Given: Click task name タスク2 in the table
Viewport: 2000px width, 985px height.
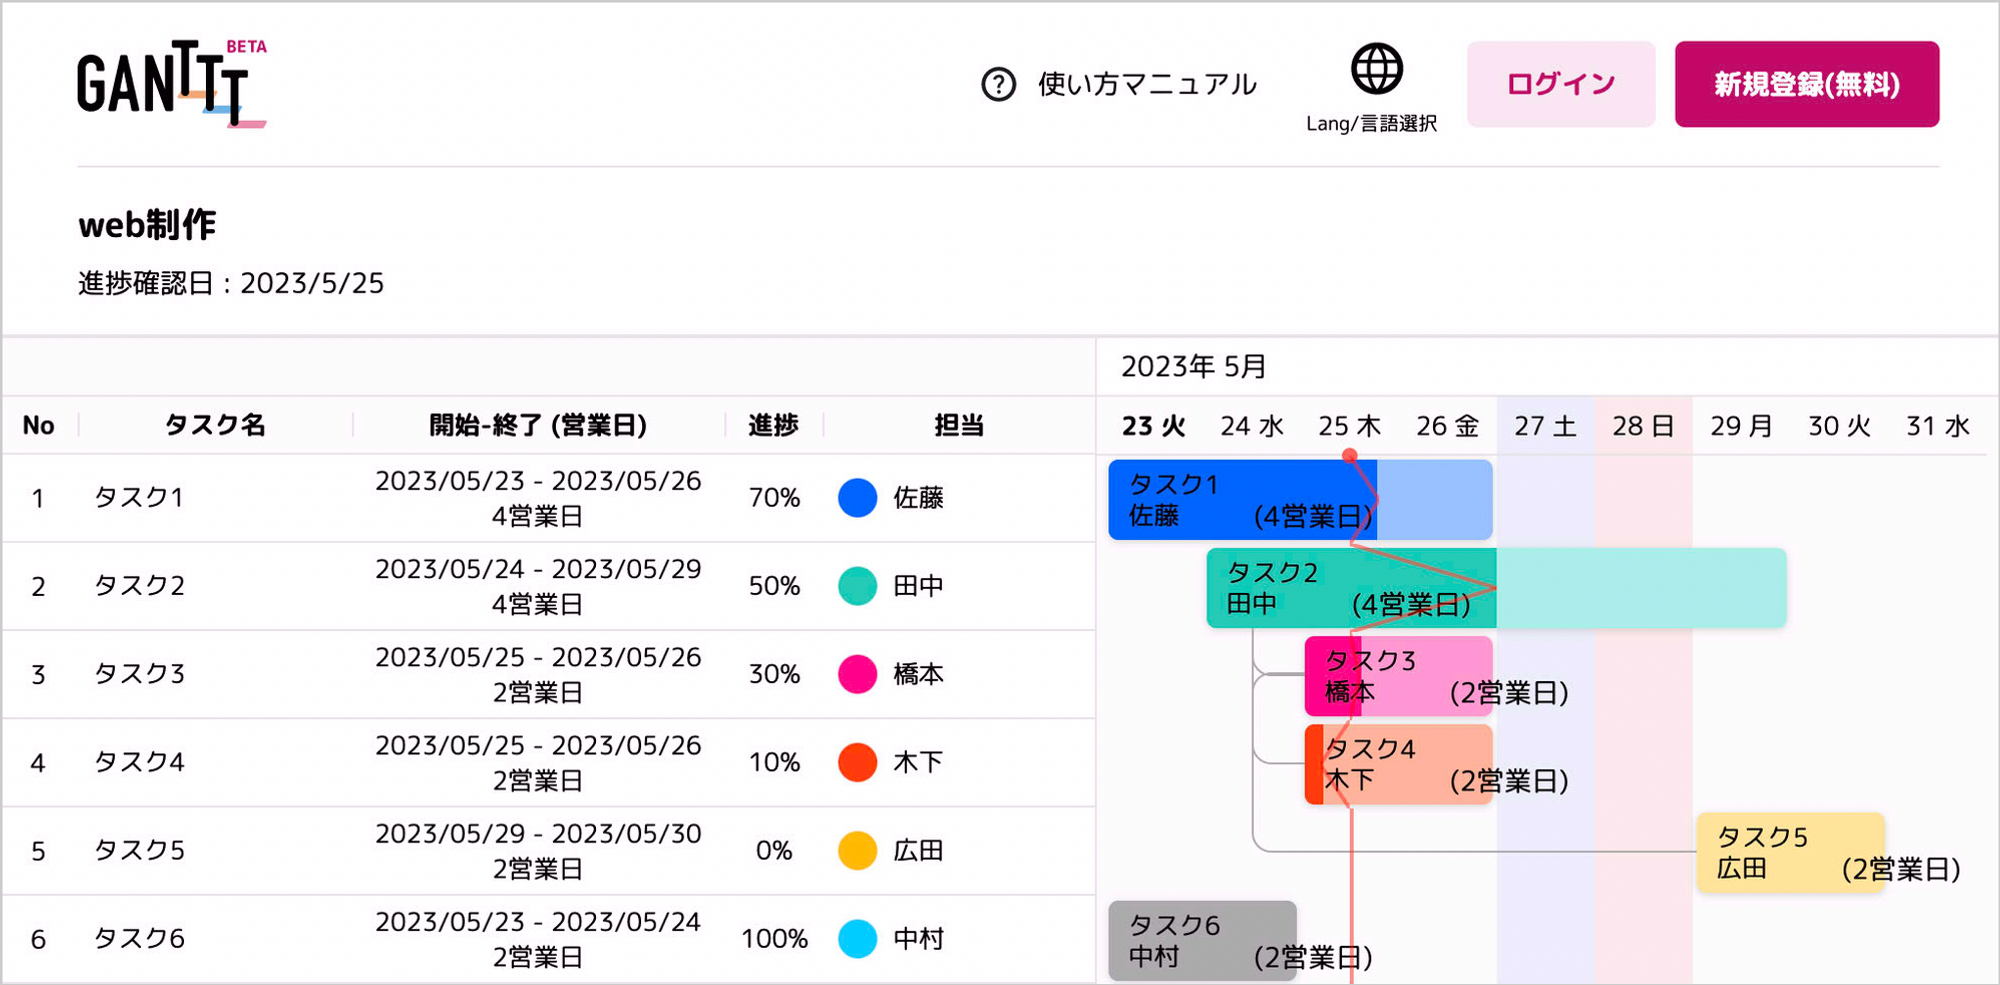Looking at the screenshot, I should pyautogui.click(x=139, y=586).
